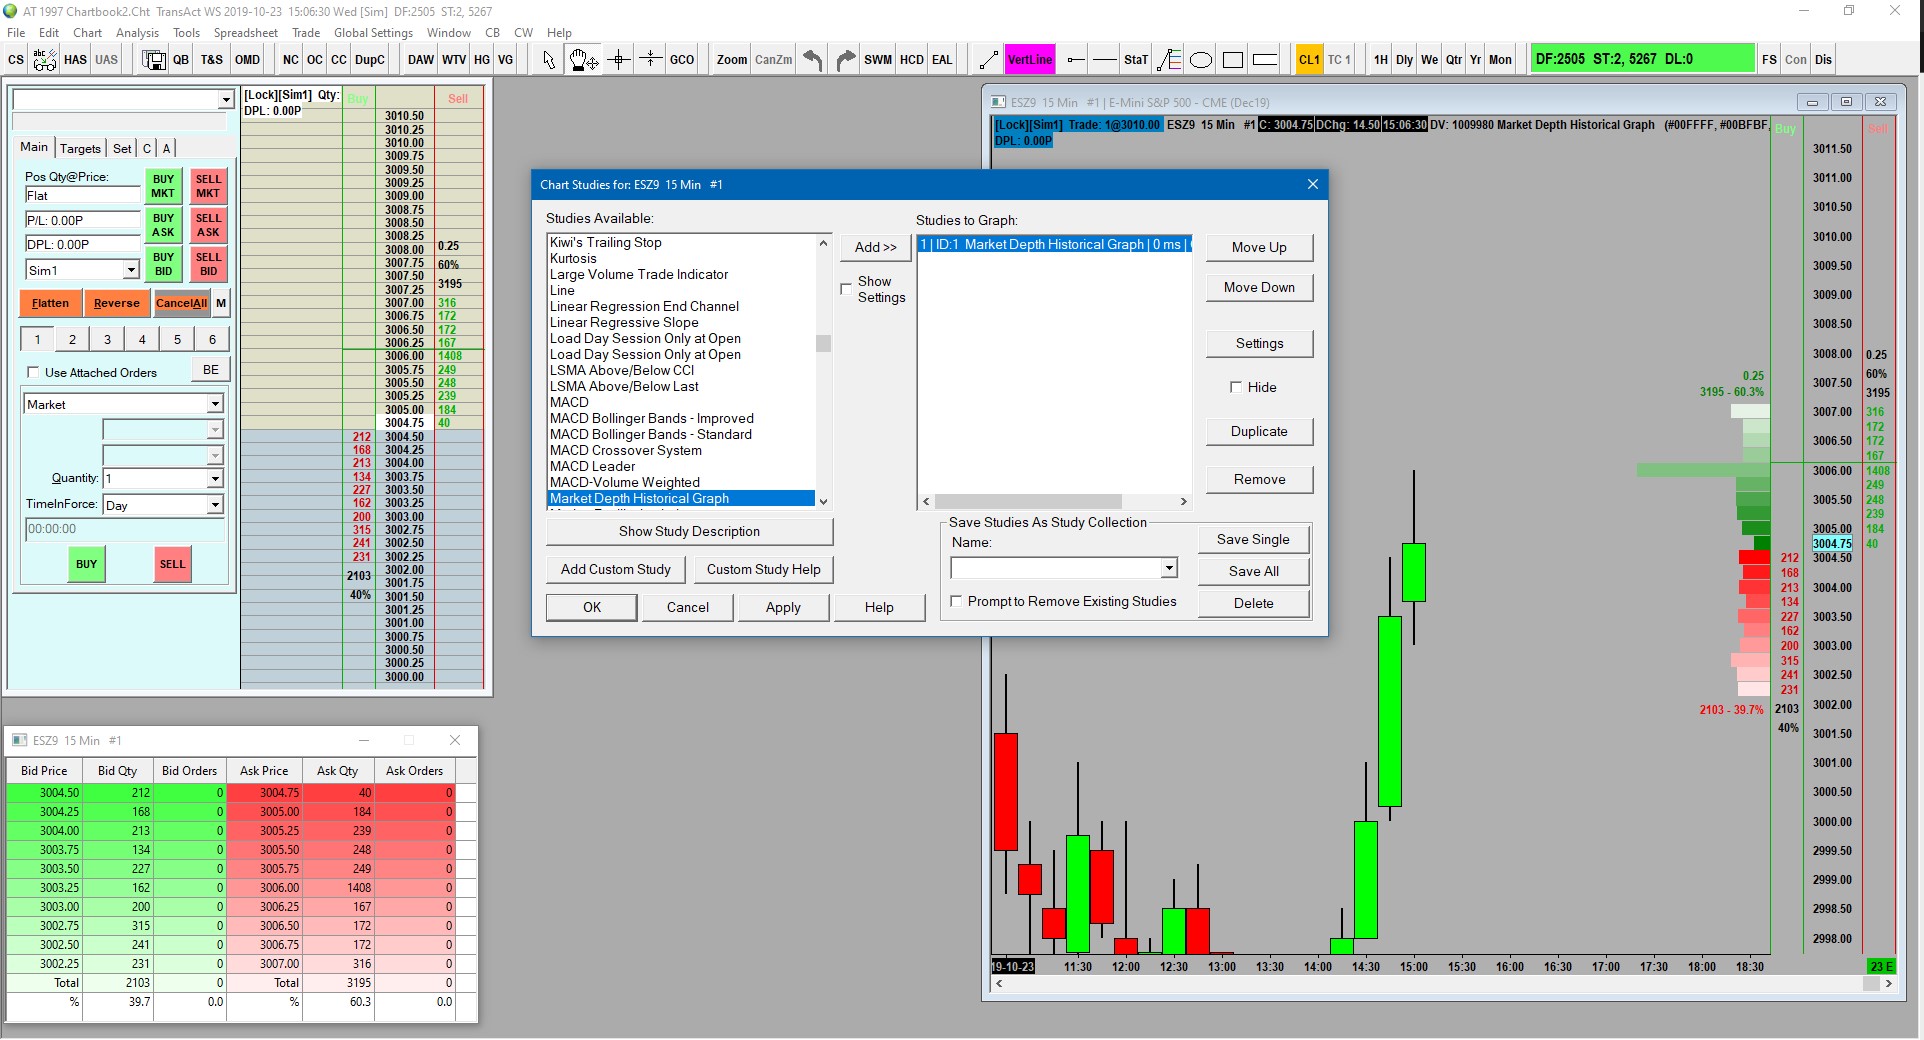Image resolution: width=1924 pixels, height=1040 pixels.
Task: Expand the TimeInForce Day dropdown
Action: point(214,505)
